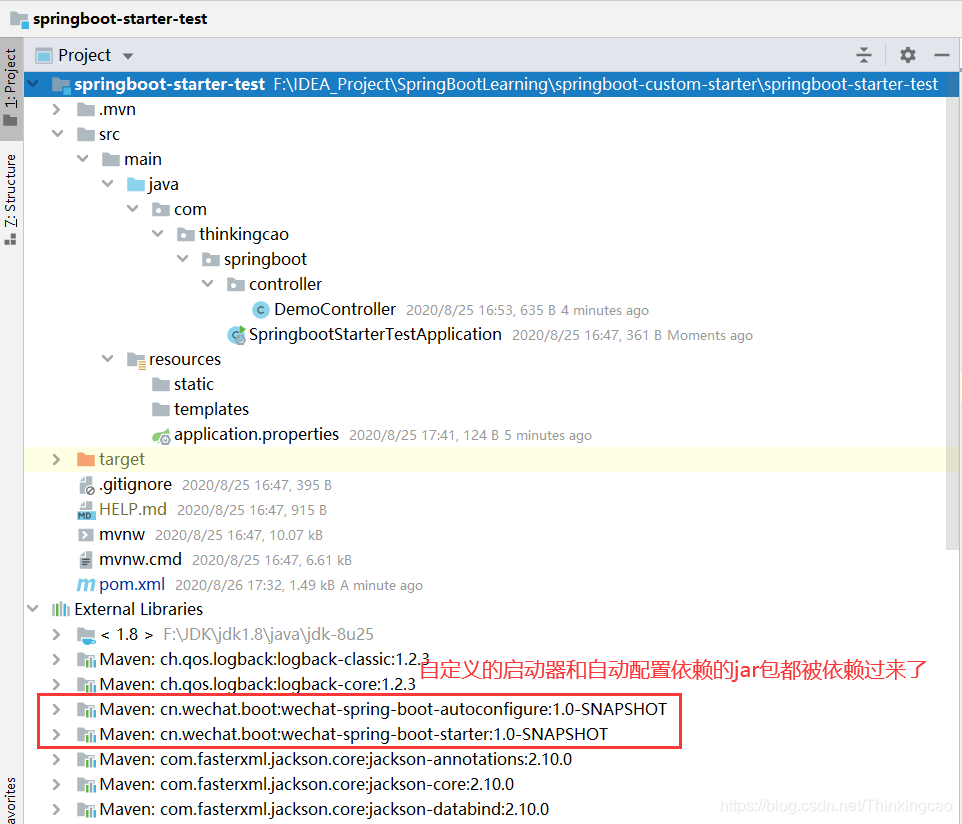The height and width of the screenshot is (824, 962).
Task: Click the resources folder icon
Action: click(x=136, y=360)
